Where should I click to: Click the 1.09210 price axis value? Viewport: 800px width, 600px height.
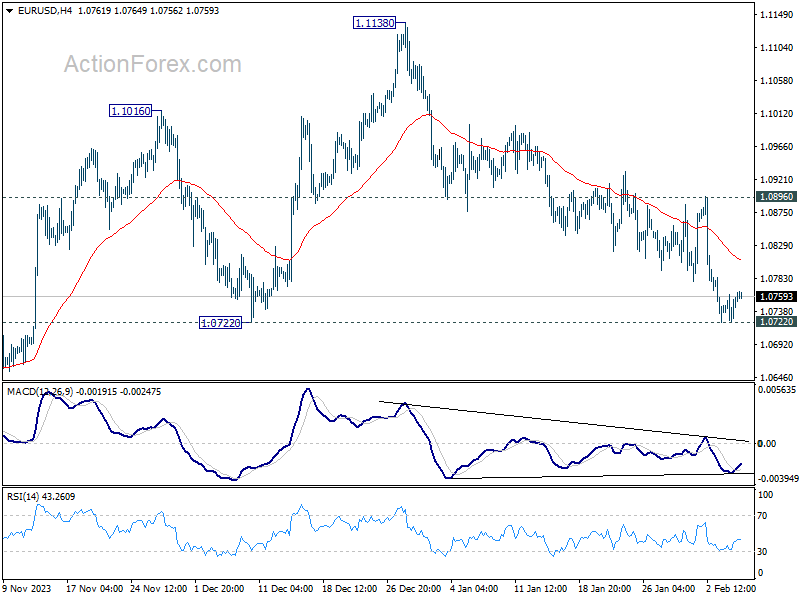pyautogui.click(x=777, y=180)
